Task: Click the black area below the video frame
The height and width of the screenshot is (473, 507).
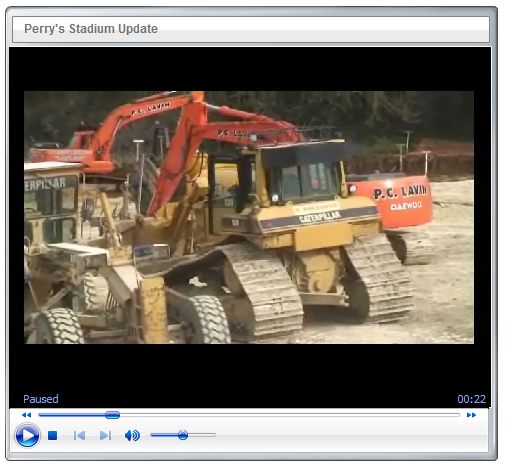Action: (250, 368)
